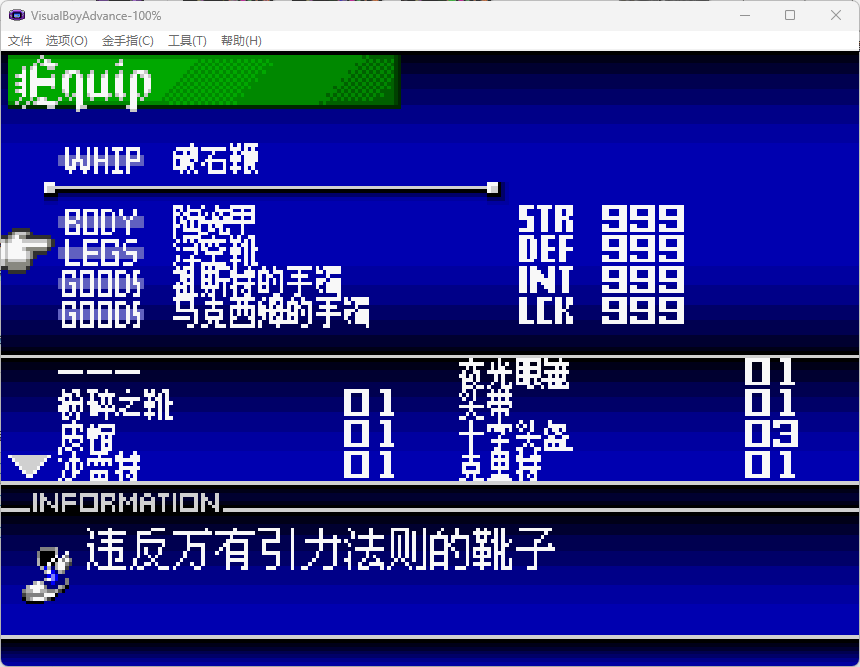Screen dimensions: 860x667
Task: Open the 工具(T) menu
Action: pyautogui.click(x=185, y=41)
